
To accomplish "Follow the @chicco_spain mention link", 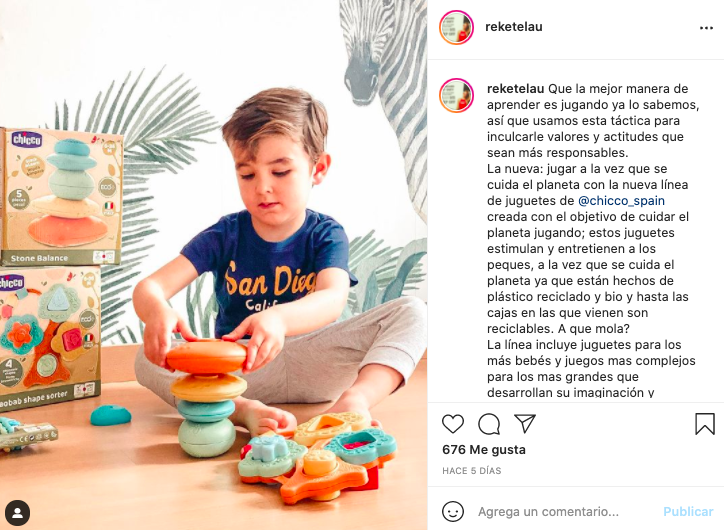I will pyautogui.click(x=621, y=201).
